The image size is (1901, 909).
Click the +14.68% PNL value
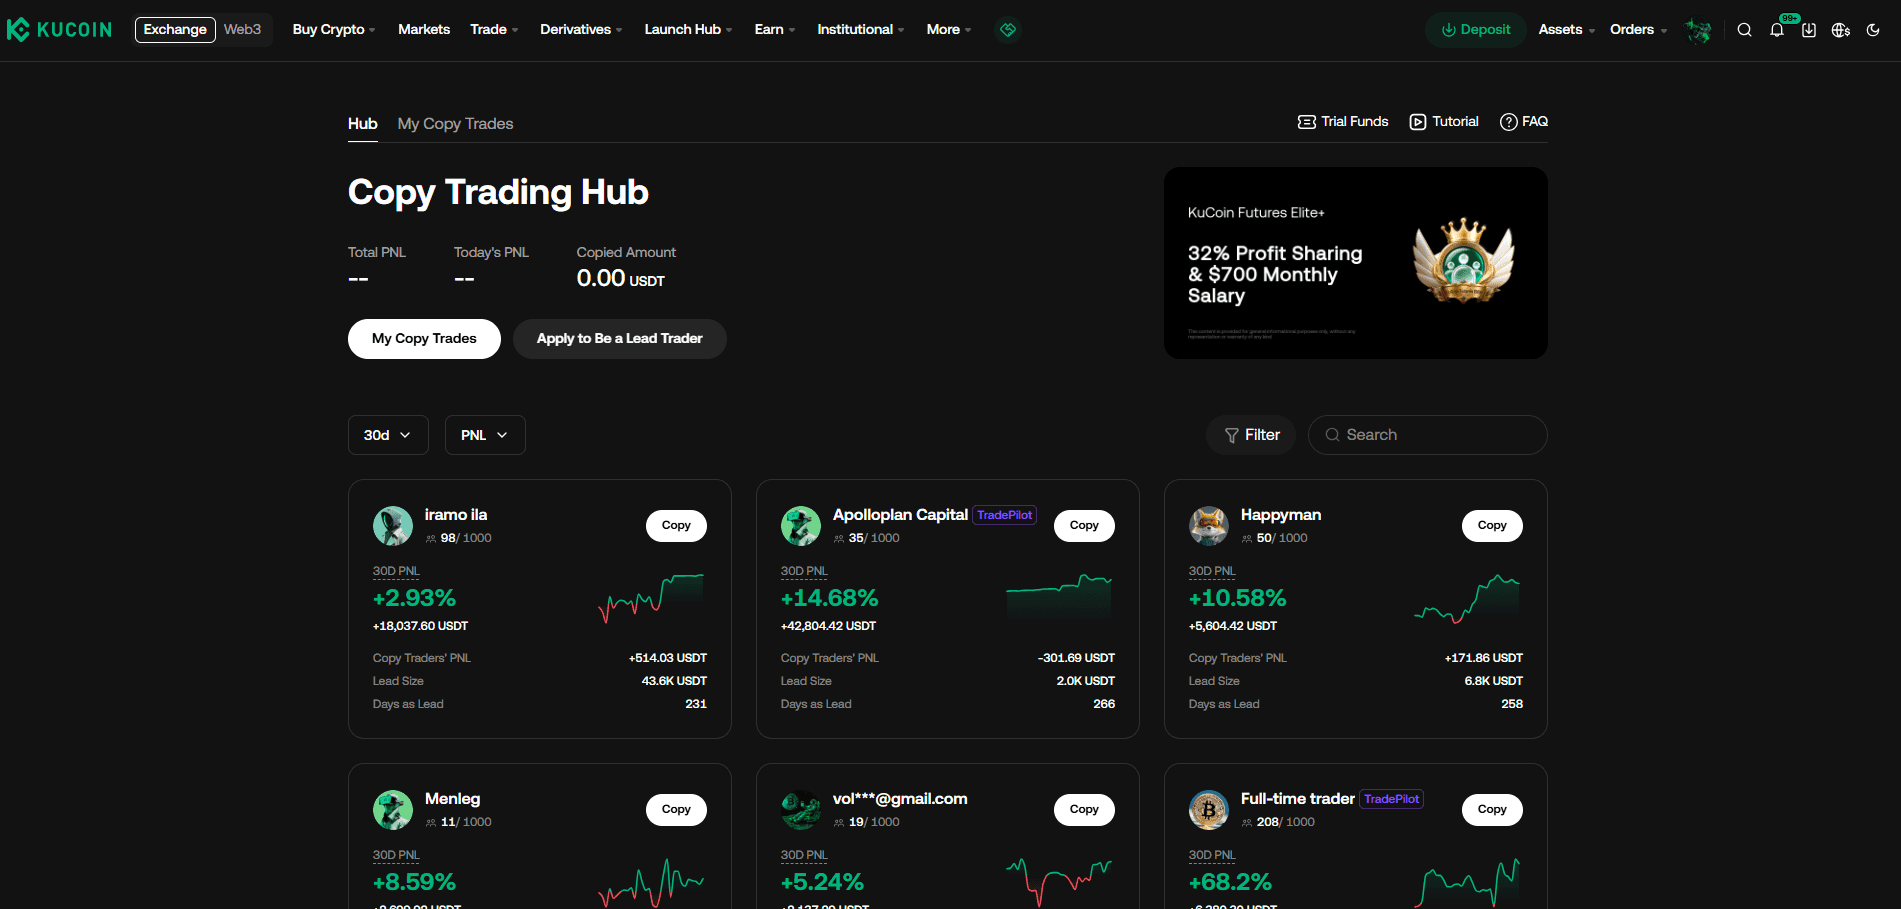click(829, 598)
